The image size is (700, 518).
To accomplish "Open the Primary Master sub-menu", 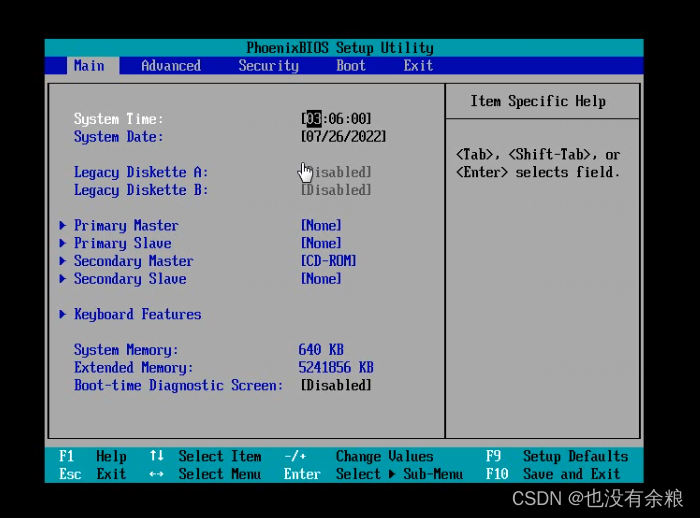I will click(x=126, y=226).
